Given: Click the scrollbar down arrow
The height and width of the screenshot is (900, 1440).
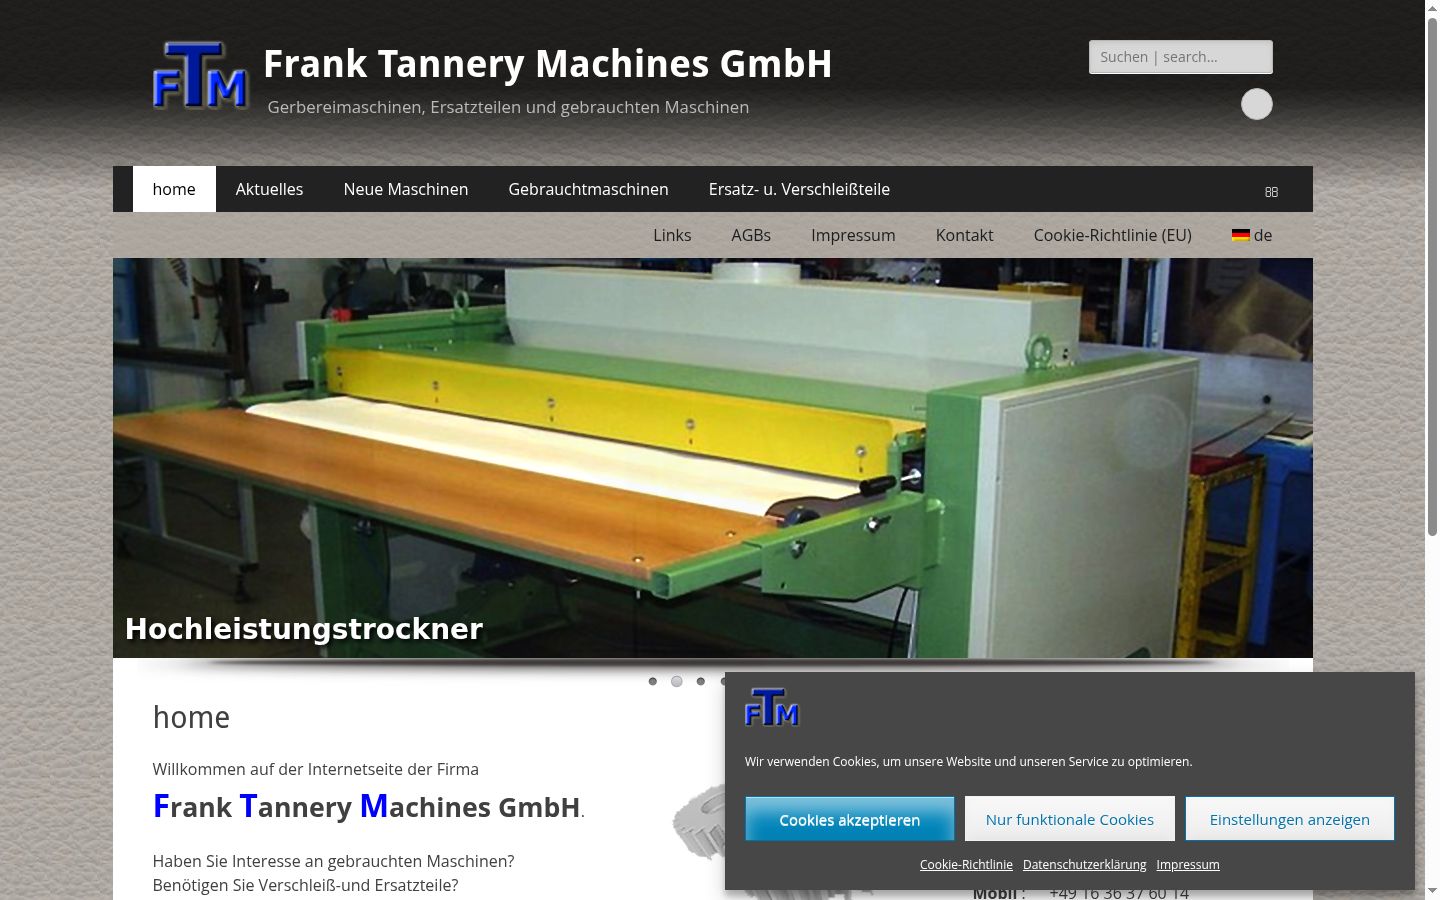Looking at the screenshot, I should 1432,891.
